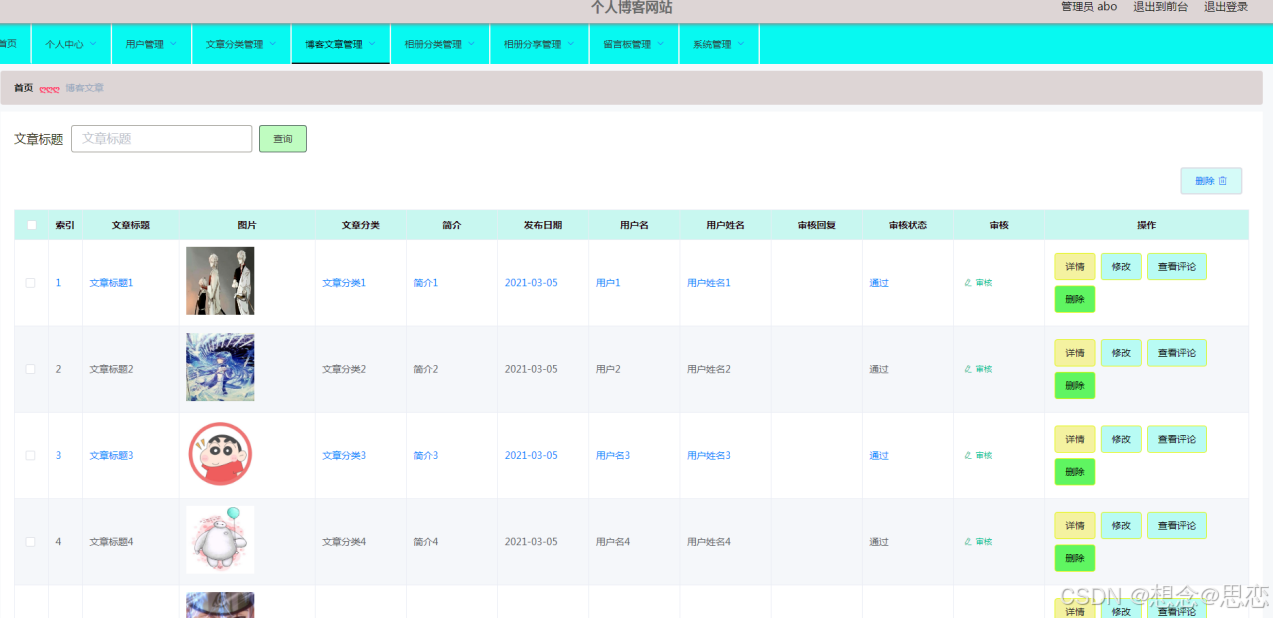
Task: Open the 个人中心 menu item
Action: coord(71,44)
